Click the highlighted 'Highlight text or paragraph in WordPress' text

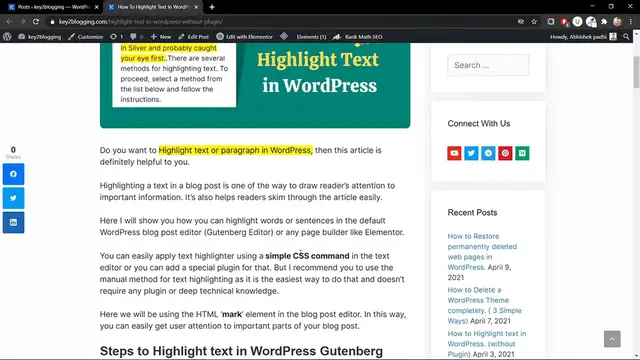pos(236,150)
